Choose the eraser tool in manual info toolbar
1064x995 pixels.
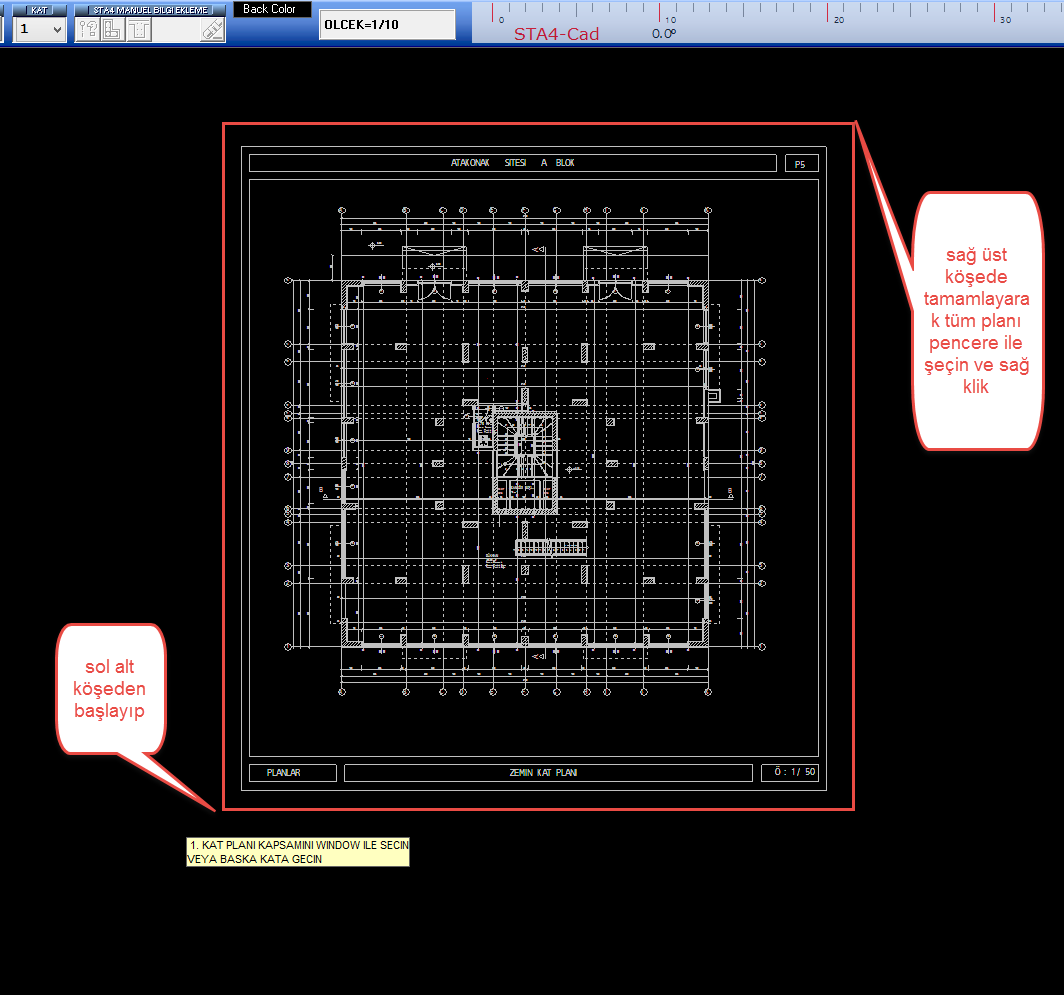click(x=212, y=30)
